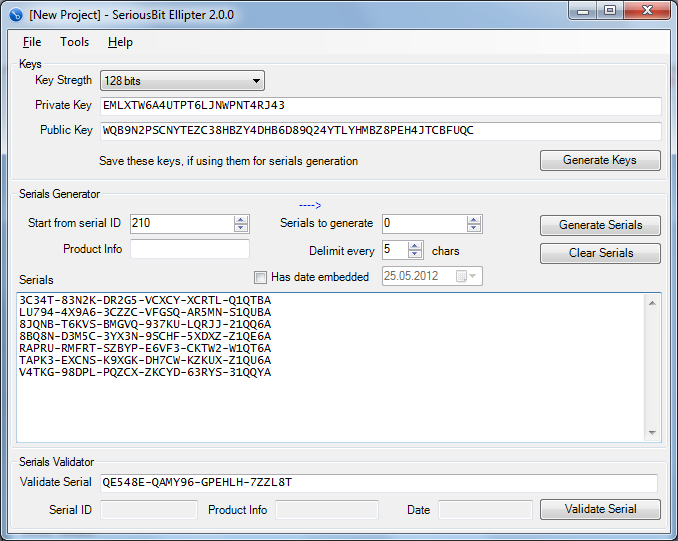Click the Clear Serials button
678x541 pixels.
pos(600,253)
